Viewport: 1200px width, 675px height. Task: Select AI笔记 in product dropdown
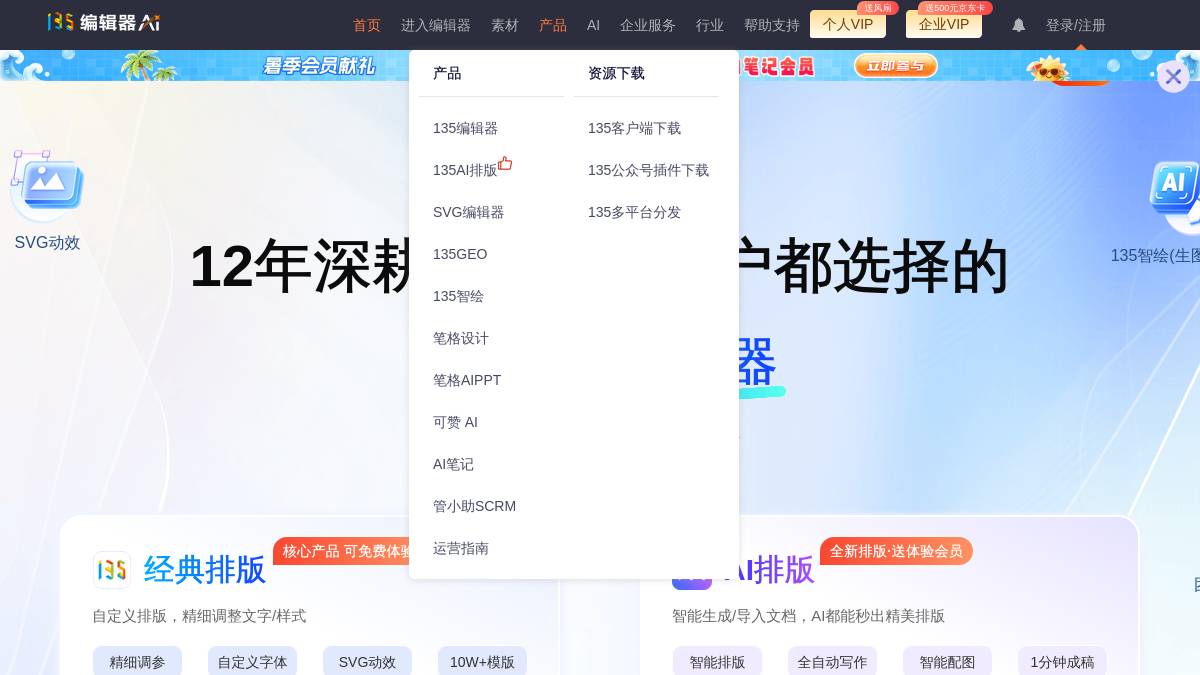(453, 464)
